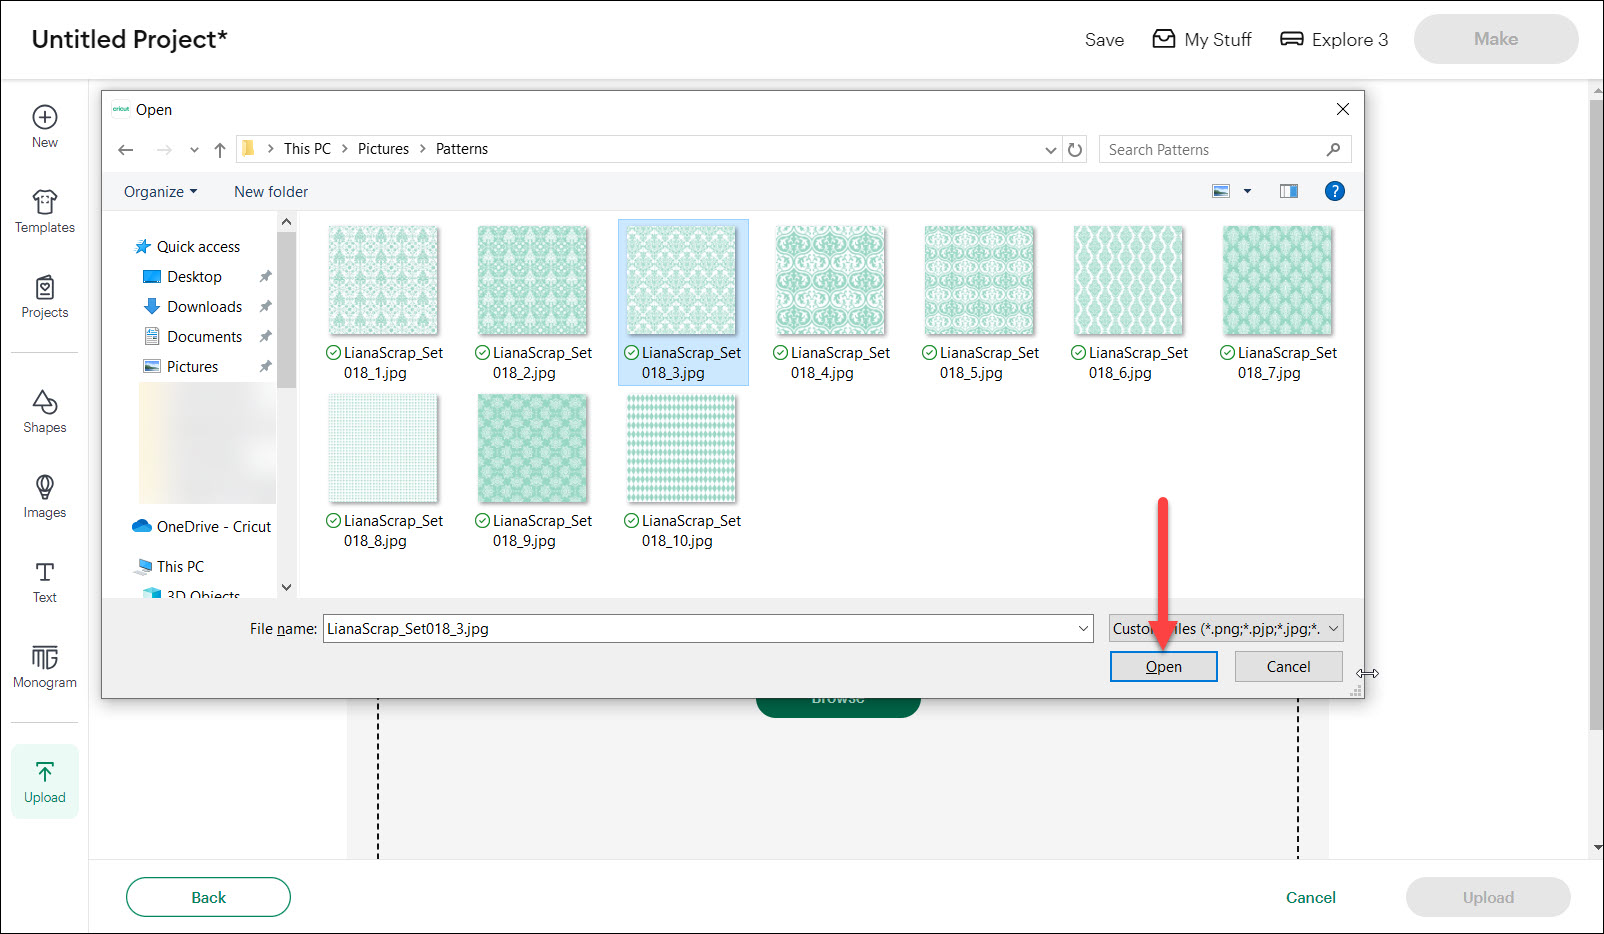Image resolution: width=1604 pixels, height=934 pixels.
Task: Open the Images library
Action: (x=44, y=496)
